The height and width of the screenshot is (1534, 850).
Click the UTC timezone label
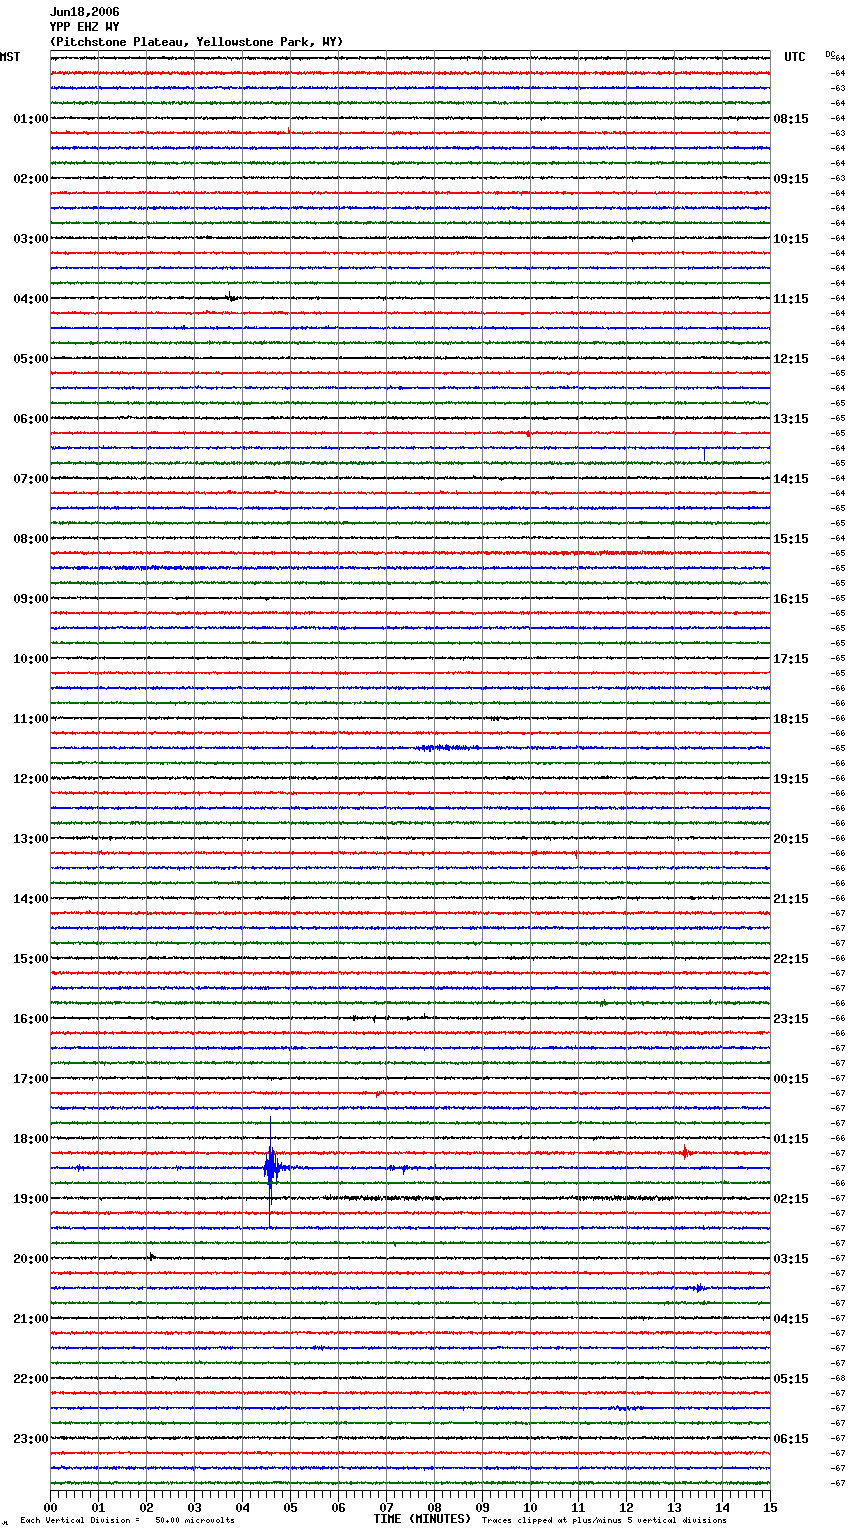pos(795,57)
